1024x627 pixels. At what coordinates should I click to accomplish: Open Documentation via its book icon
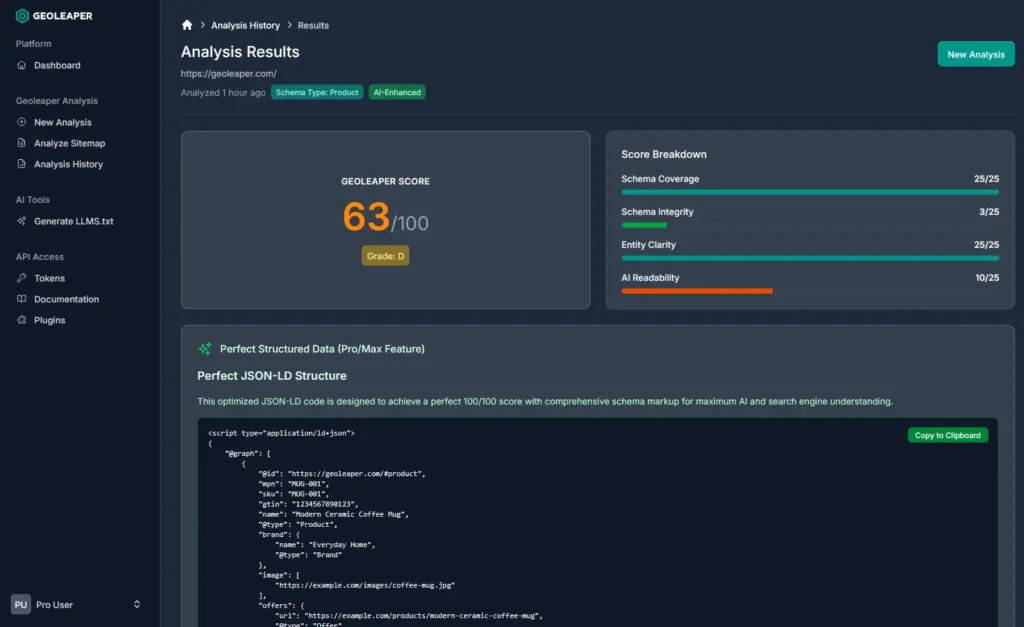click(x=21, y=299)
